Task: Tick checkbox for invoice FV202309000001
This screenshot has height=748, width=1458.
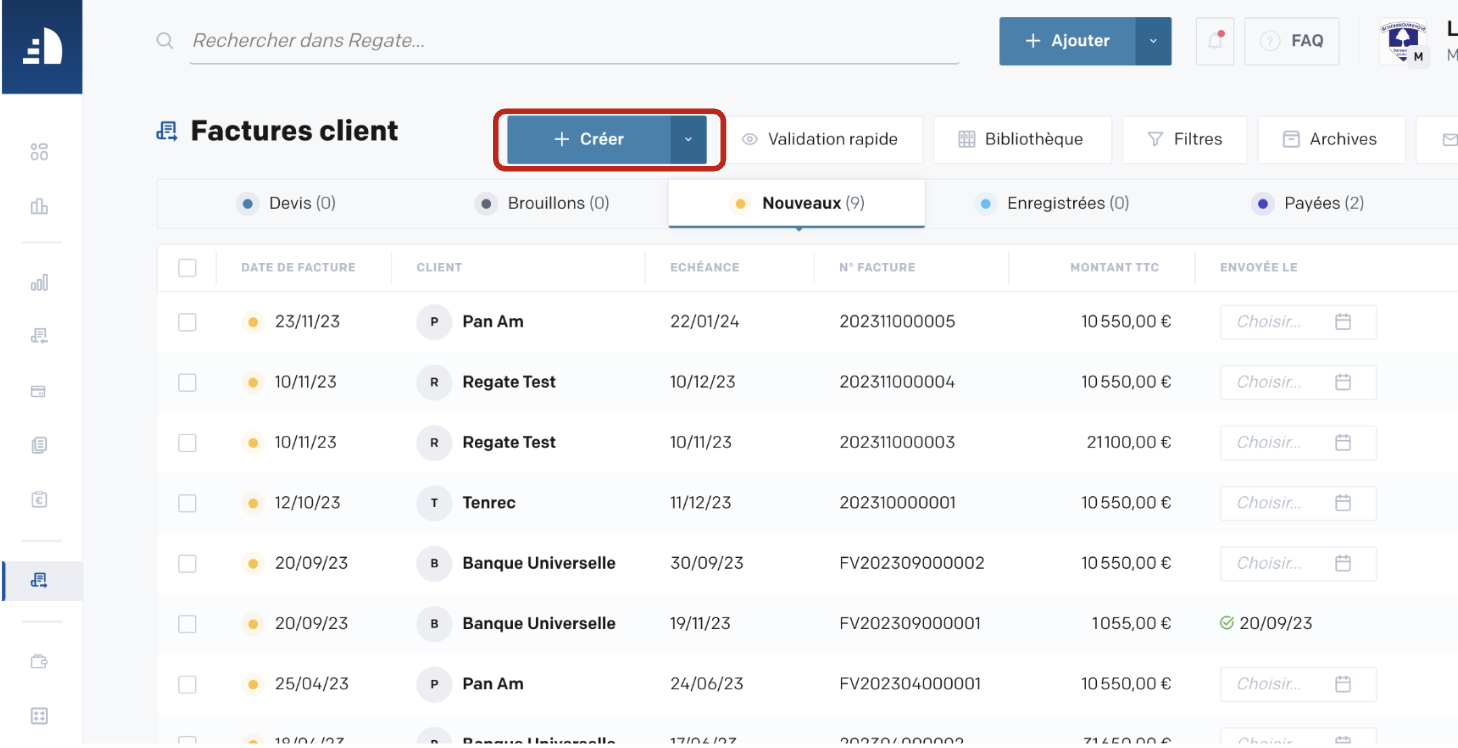Action: pos(187,623)
